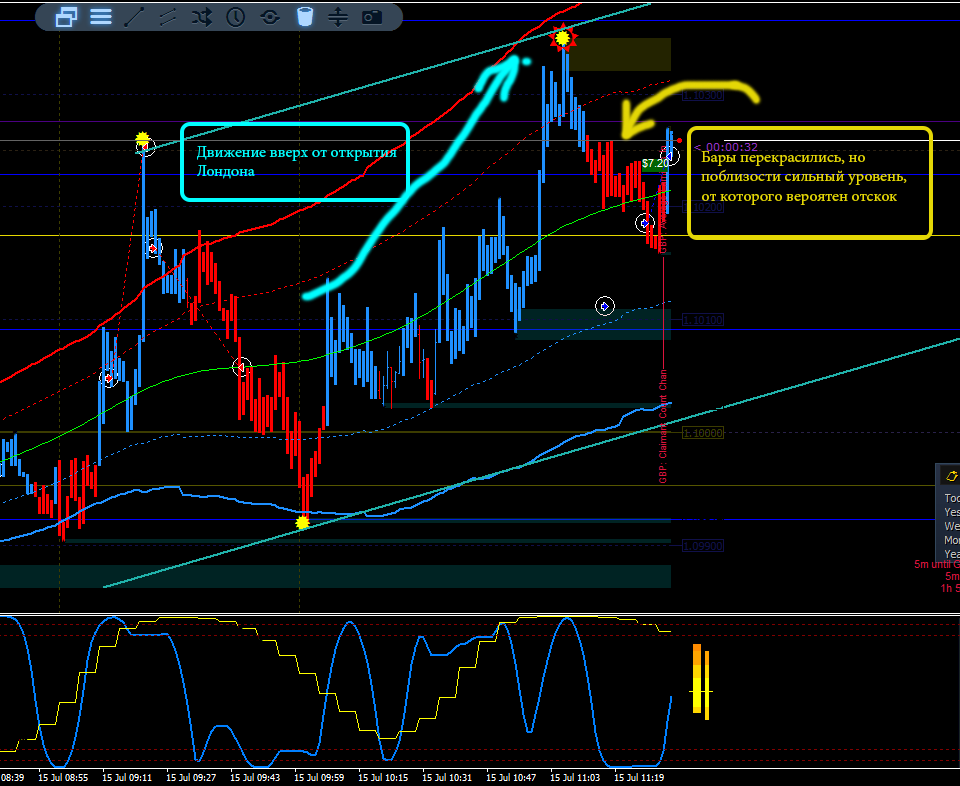Image resolution: width=960 pixels, height=786 pixels.
Task: Select the parallel channel lines tool
Action: point(168,17)
